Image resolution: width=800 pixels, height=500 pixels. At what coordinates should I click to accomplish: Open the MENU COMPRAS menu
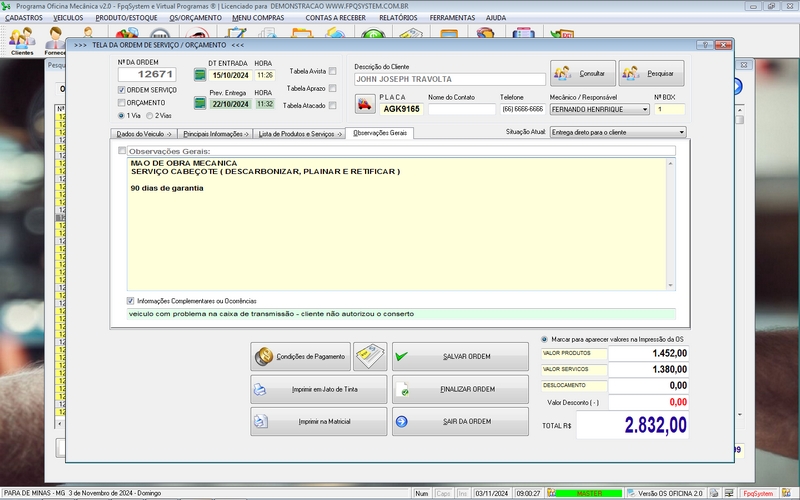(258, 18)
